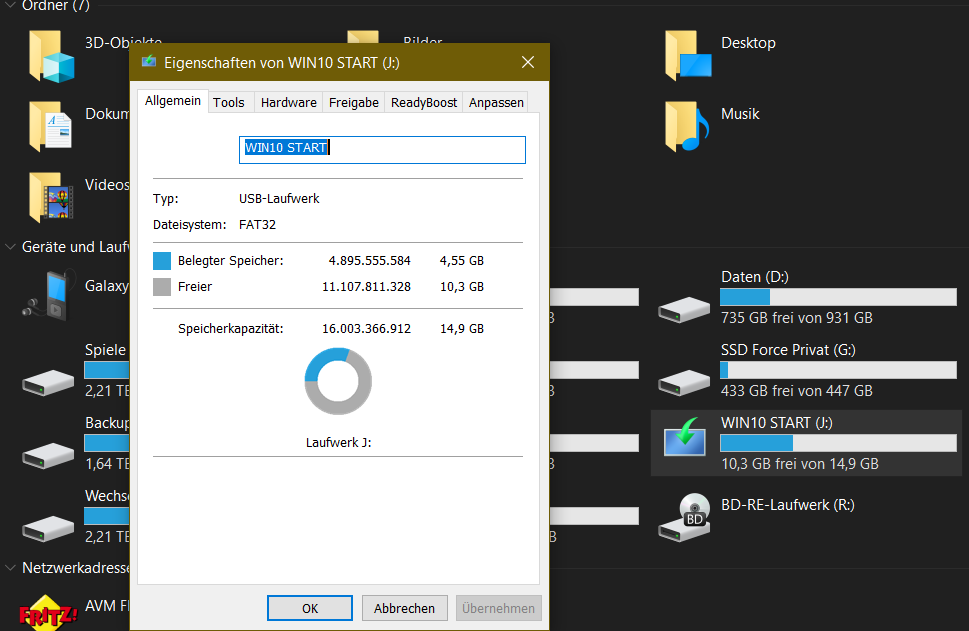Screen dimensions: 969x631
Task: Click the WIN10 START (J:) drive name
Action: (x=777, y=423)
